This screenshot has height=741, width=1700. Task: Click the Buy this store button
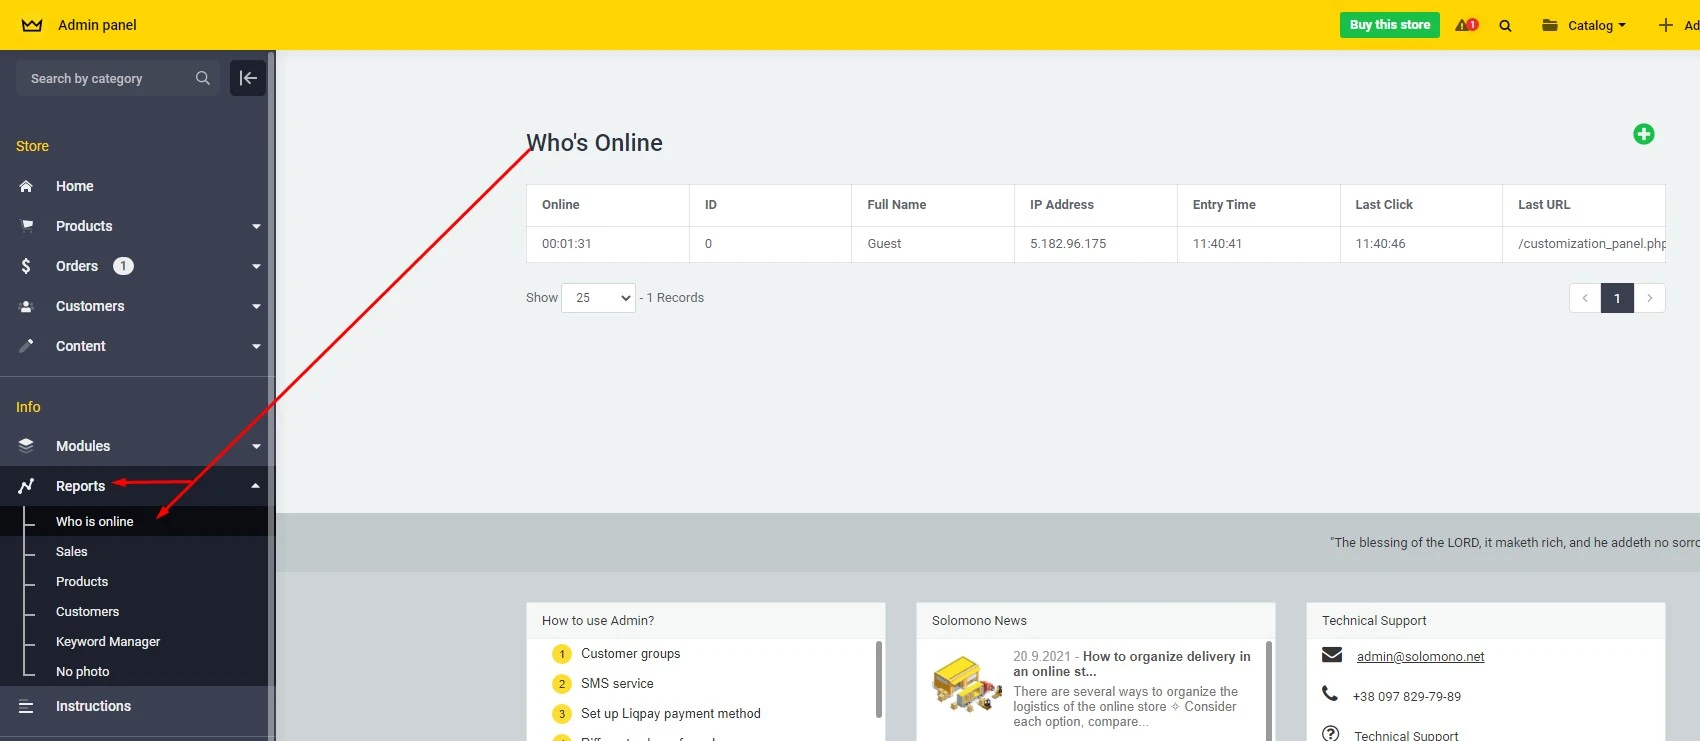1390,25
